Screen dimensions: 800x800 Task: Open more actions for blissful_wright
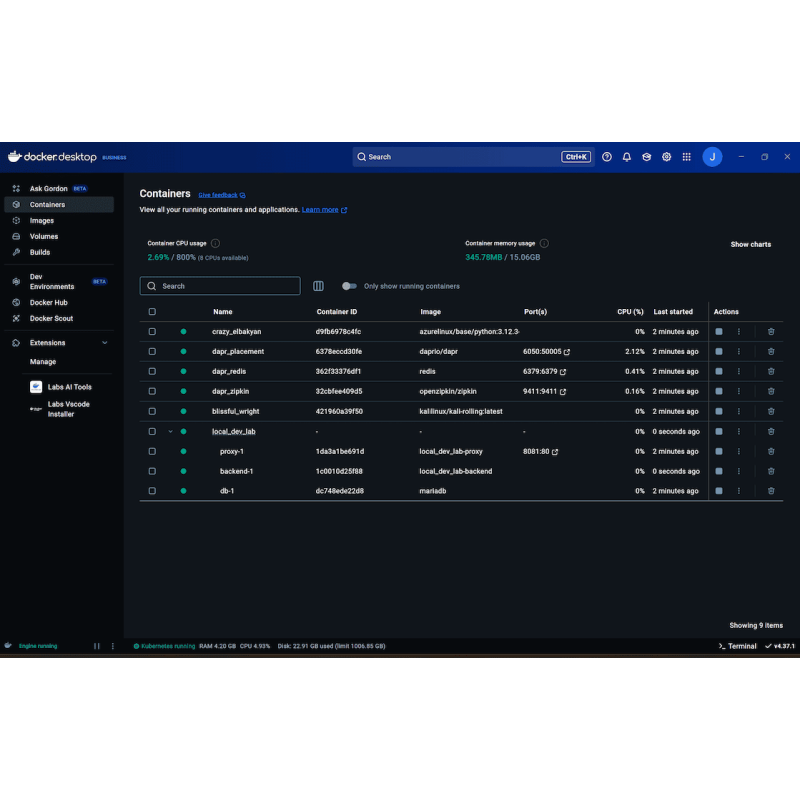pyautogui.click(x=738, y=411)
